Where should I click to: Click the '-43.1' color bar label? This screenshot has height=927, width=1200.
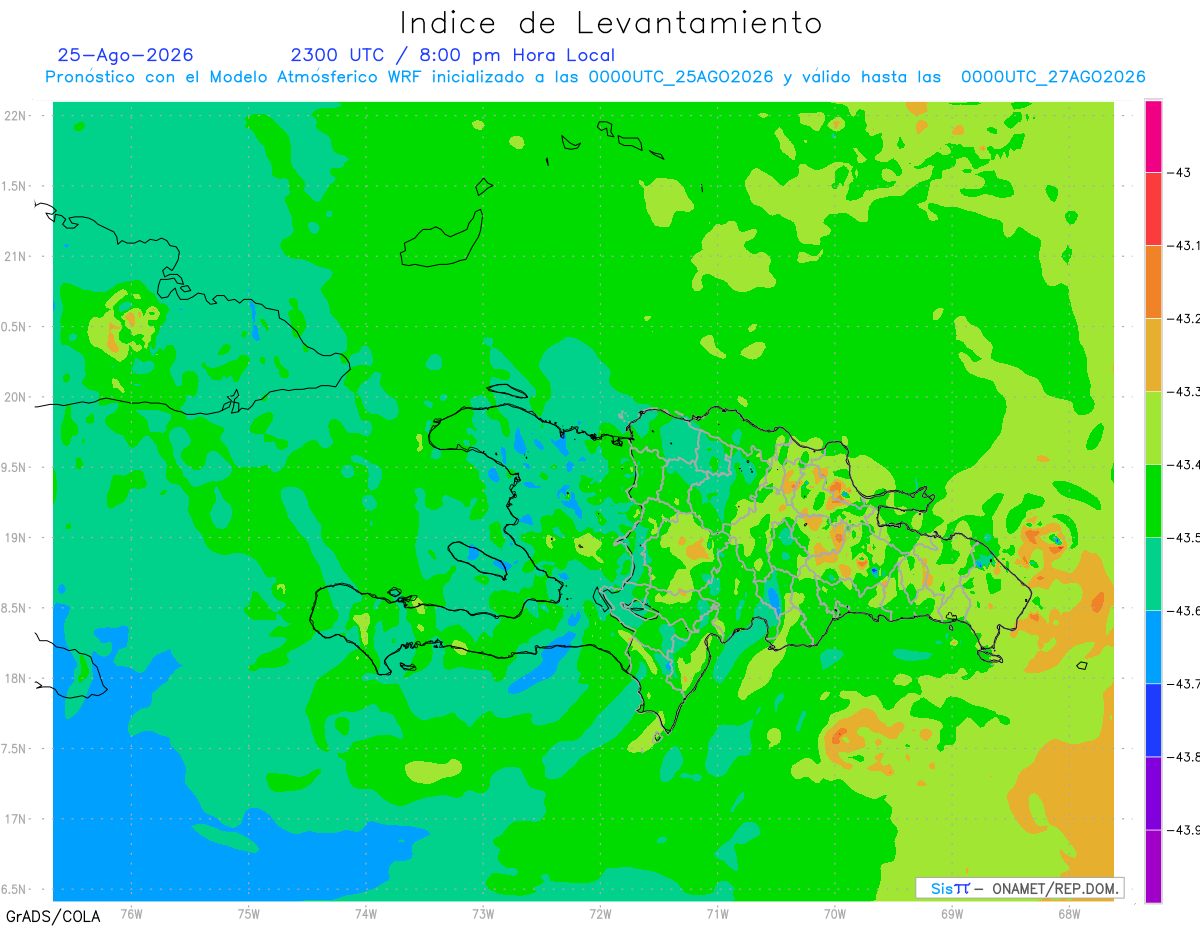[x=1184, y=246]
